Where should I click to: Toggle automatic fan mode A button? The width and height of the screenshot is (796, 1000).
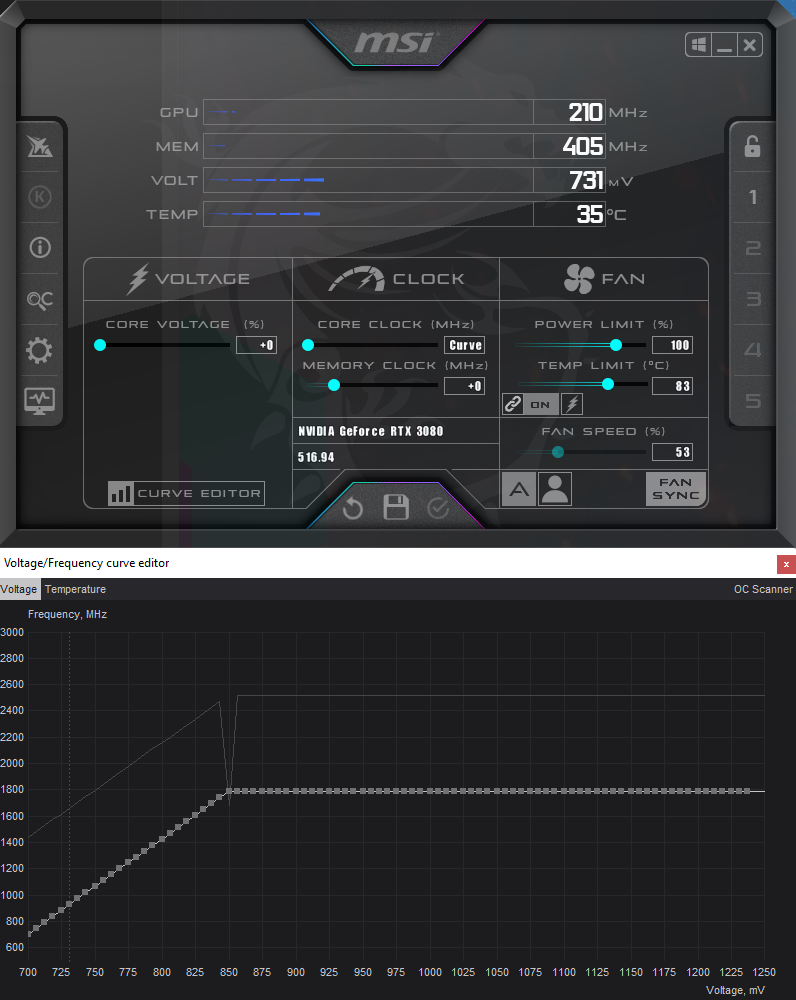519,490
